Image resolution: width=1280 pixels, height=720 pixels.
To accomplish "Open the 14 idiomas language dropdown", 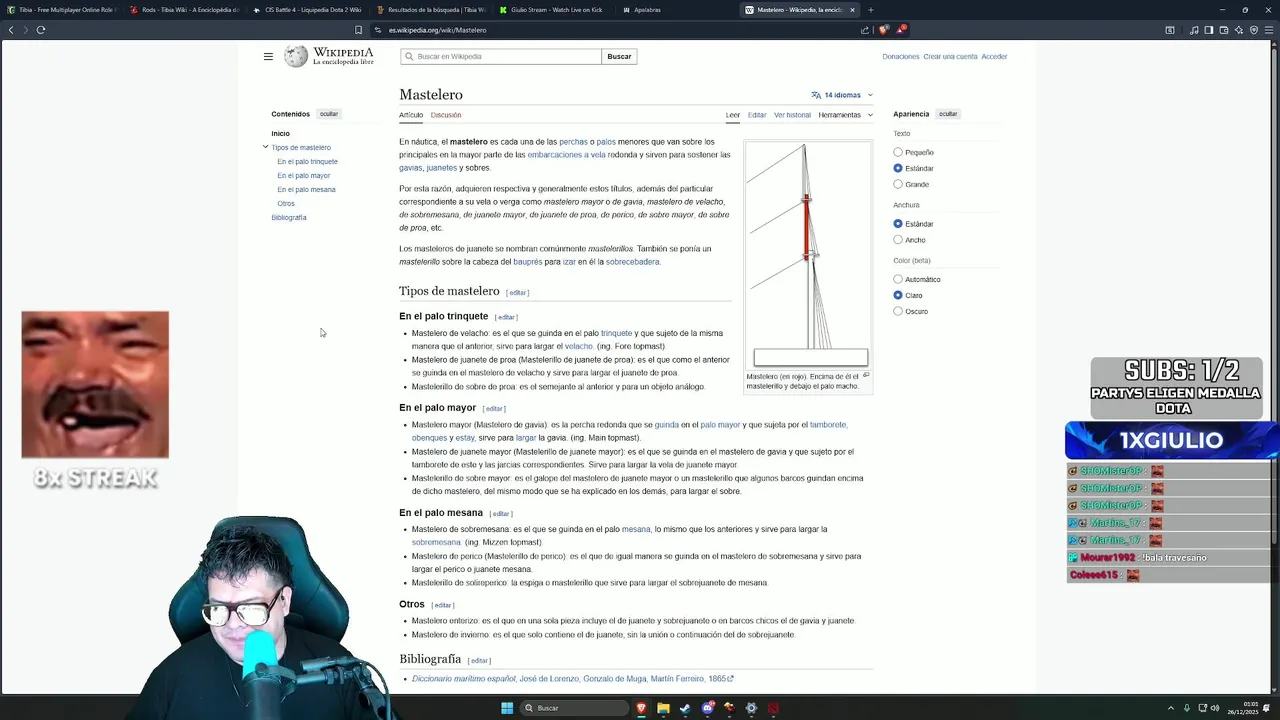I will 842,95.
